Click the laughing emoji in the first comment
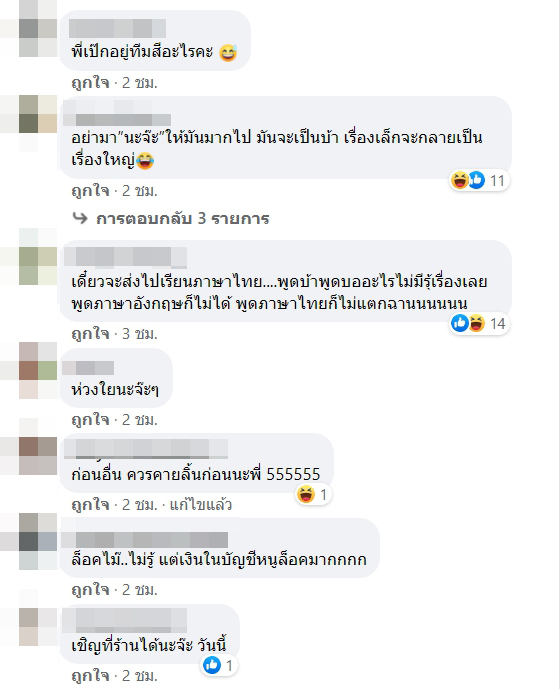Image resolution: width=560 pixels, height=689 pixels. coord(228,53)
